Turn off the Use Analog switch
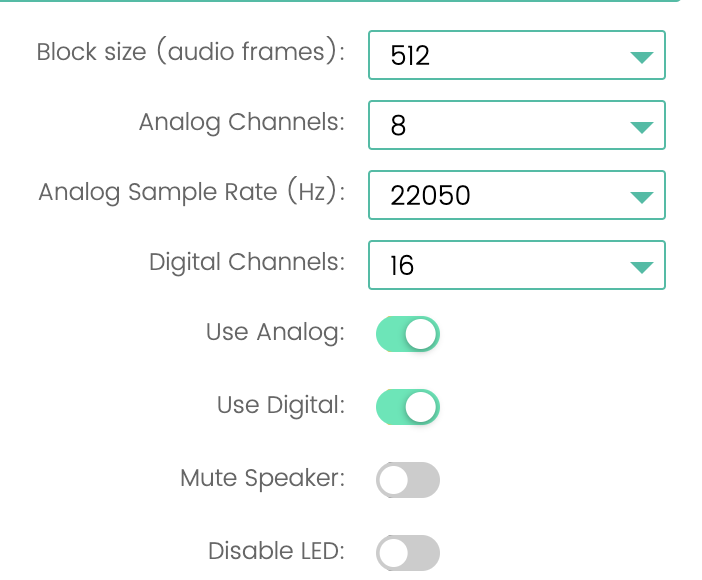This screenshot has height=580, width=702. (x=408, y=335)
